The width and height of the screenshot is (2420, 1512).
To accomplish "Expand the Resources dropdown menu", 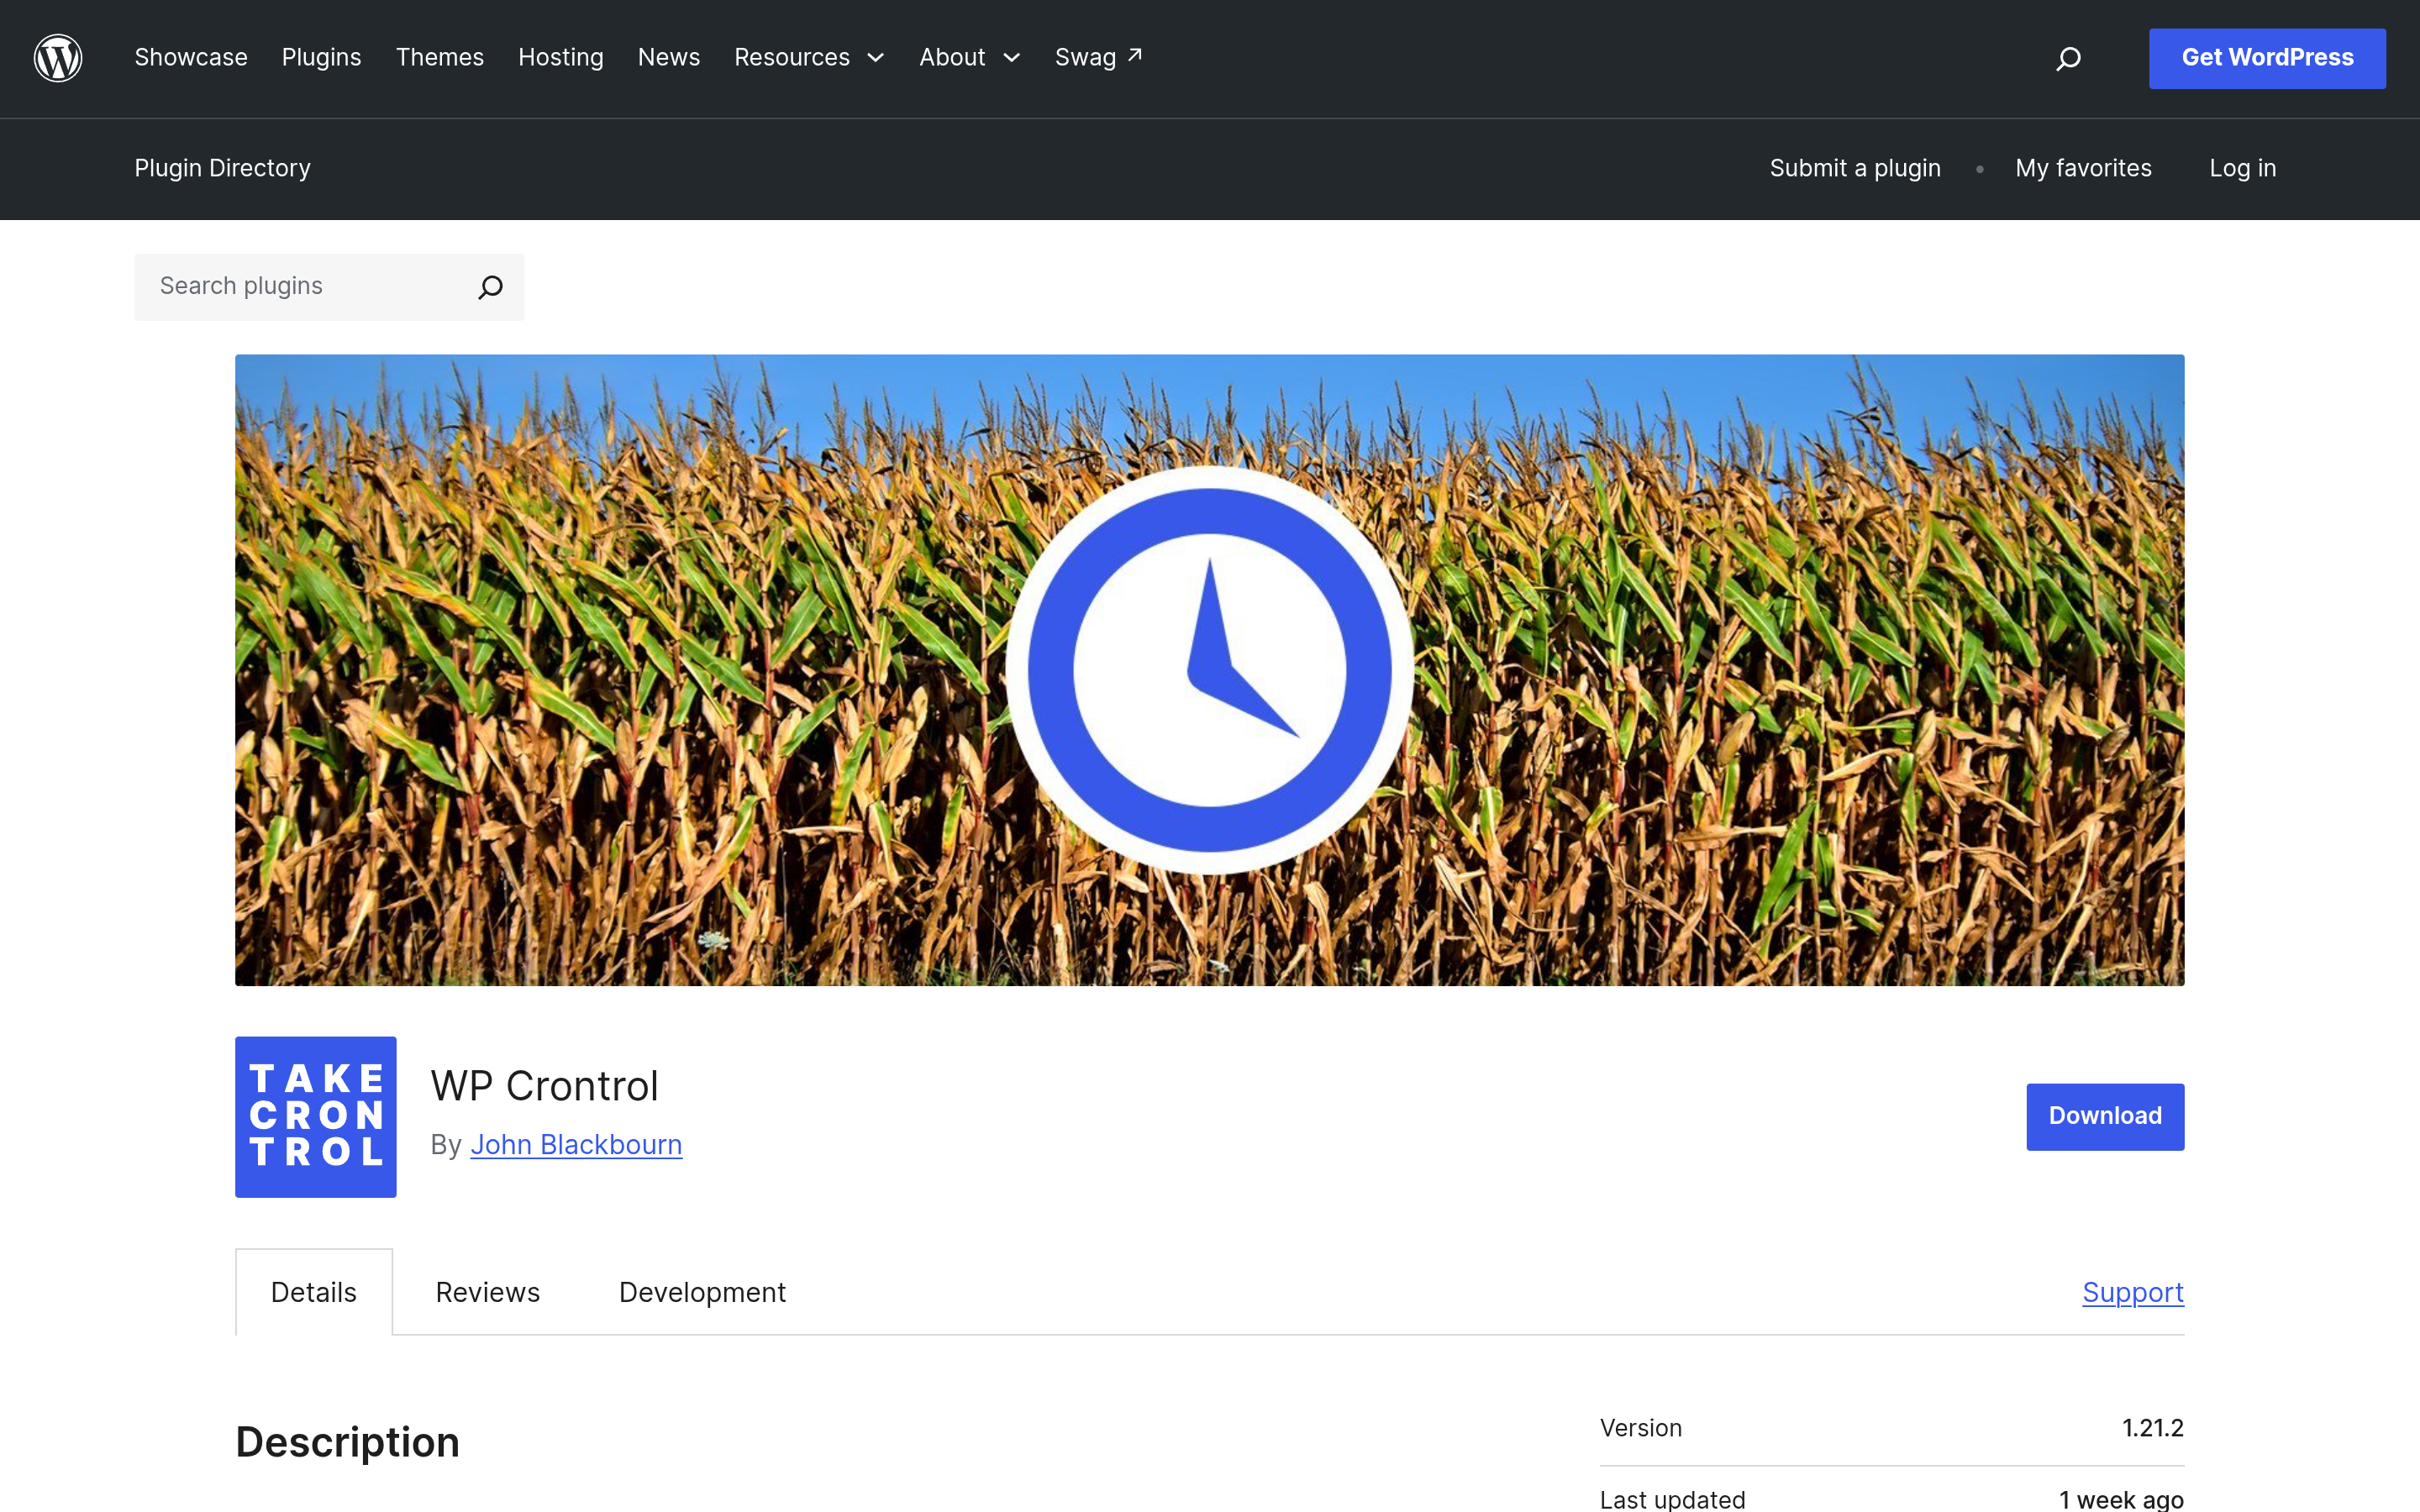I will [809, 57].
